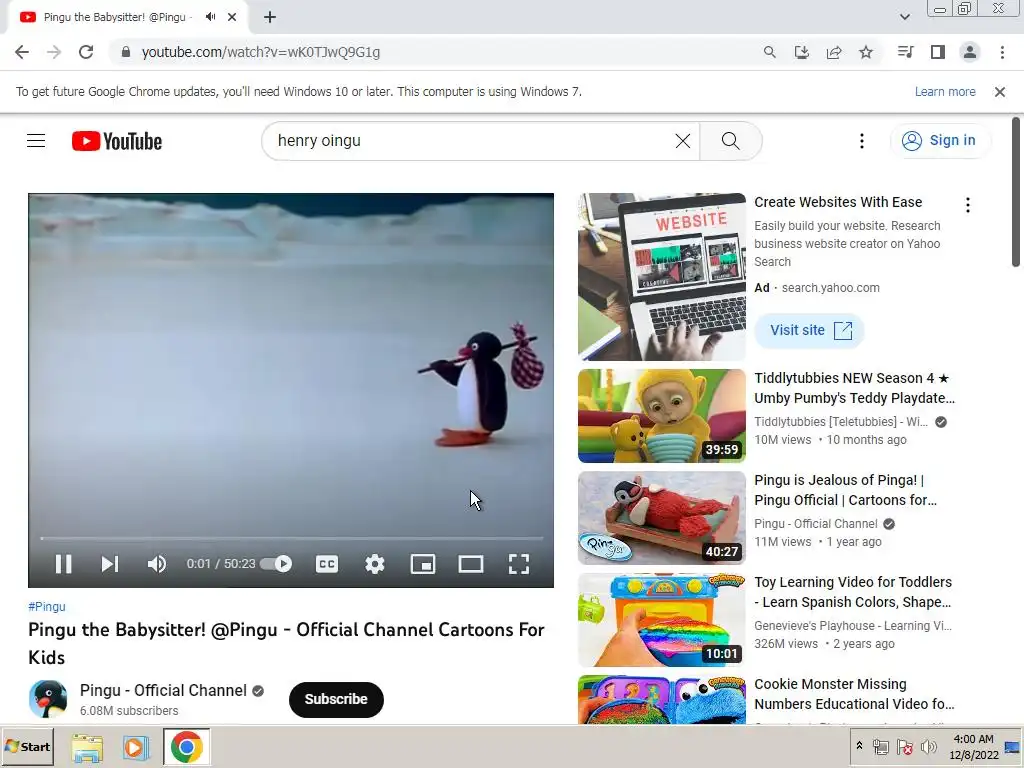Show hidden system tray icons
This screenshot has width=1024, height=768.
tap(859, 746)
